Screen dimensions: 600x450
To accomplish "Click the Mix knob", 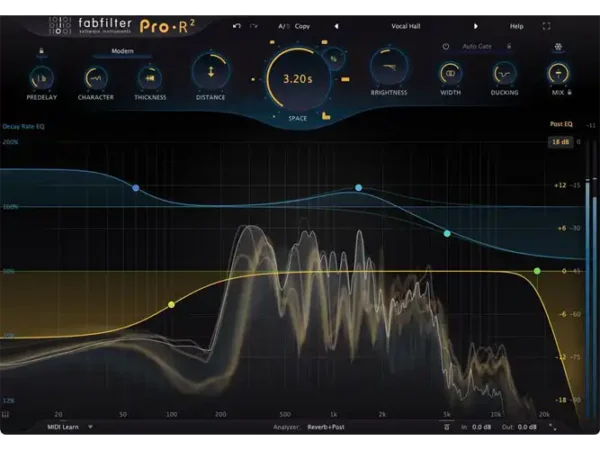I will pos(558,73).
